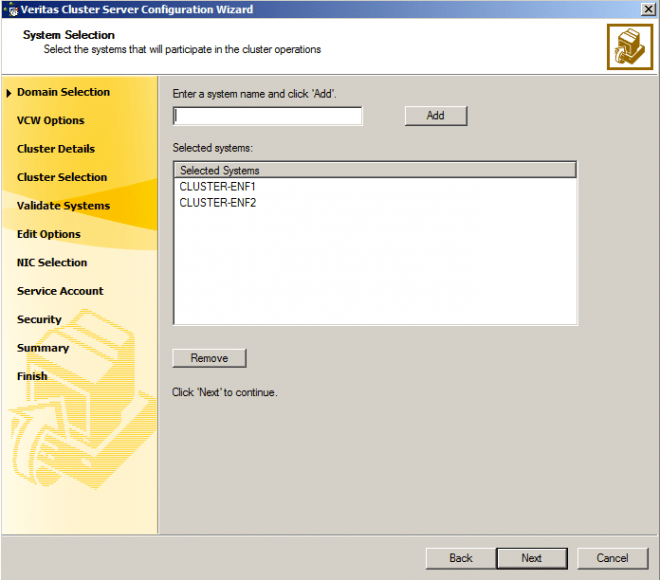Image resolution: width=660 pixels, height=580 pixels.
Task: Select the Summary step
Action: pyautogui.click(x=43, y=348)
